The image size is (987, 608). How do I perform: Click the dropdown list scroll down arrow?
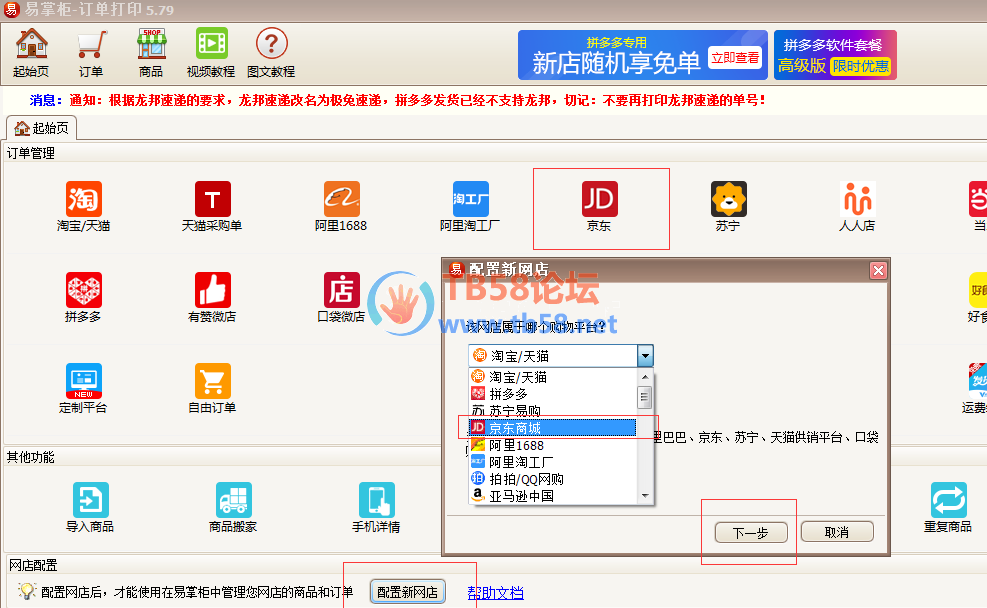pyautogui.click(x=645, y=496)
